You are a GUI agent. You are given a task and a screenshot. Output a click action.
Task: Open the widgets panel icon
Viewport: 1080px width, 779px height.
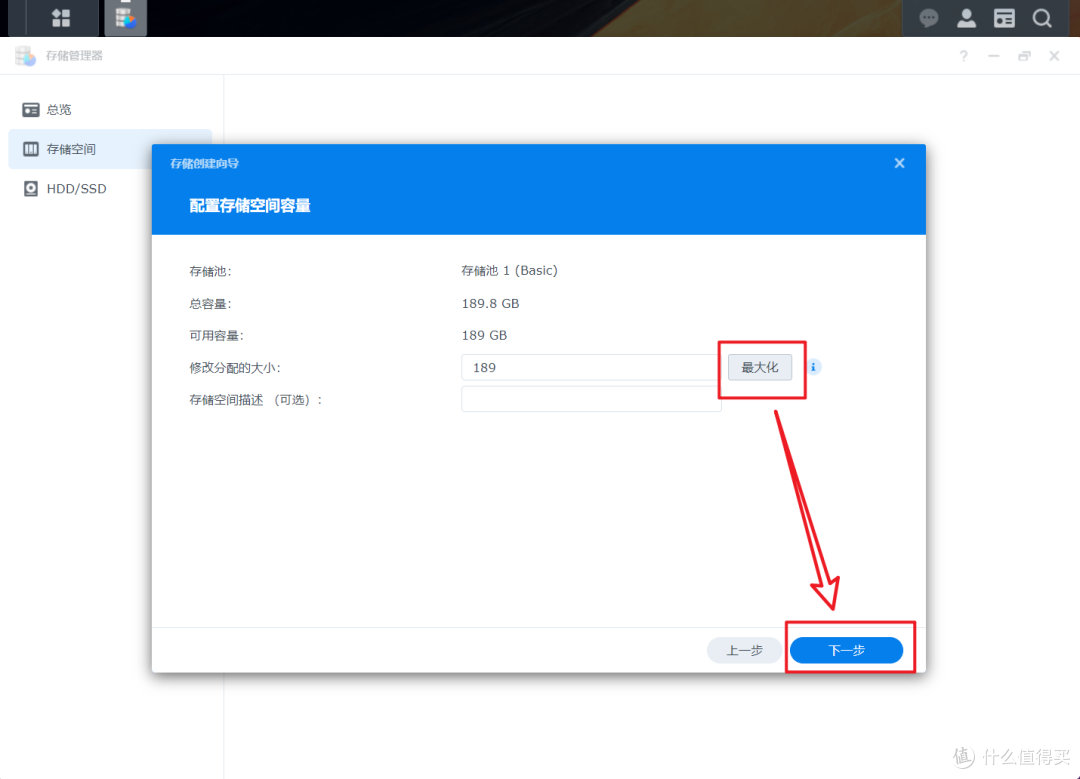click(x=1004, y=17)
